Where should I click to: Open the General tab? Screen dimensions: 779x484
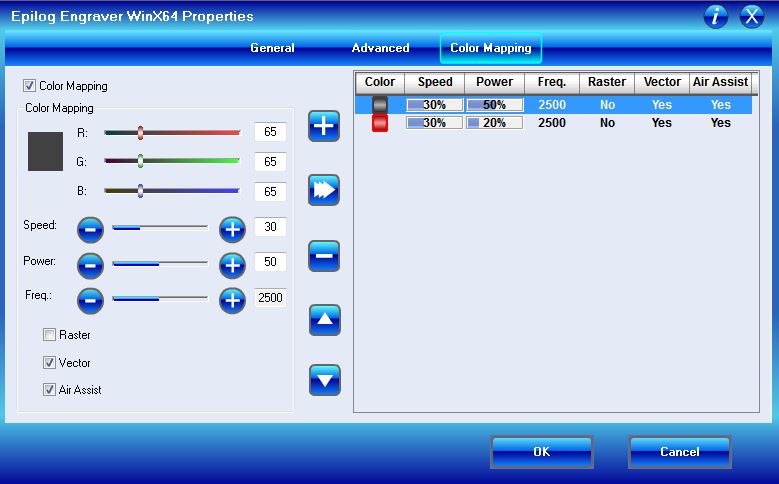click(272, 48)
